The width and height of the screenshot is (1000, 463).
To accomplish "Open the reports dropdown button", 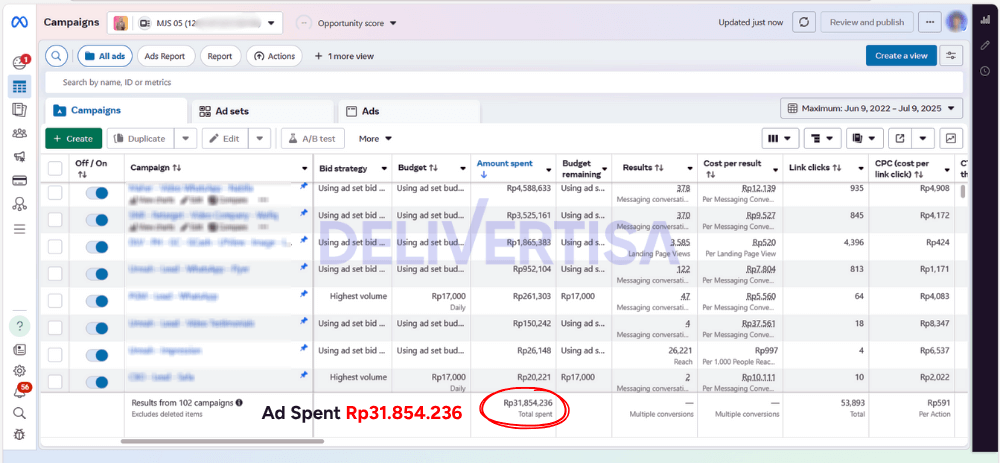I will (865, 138).
